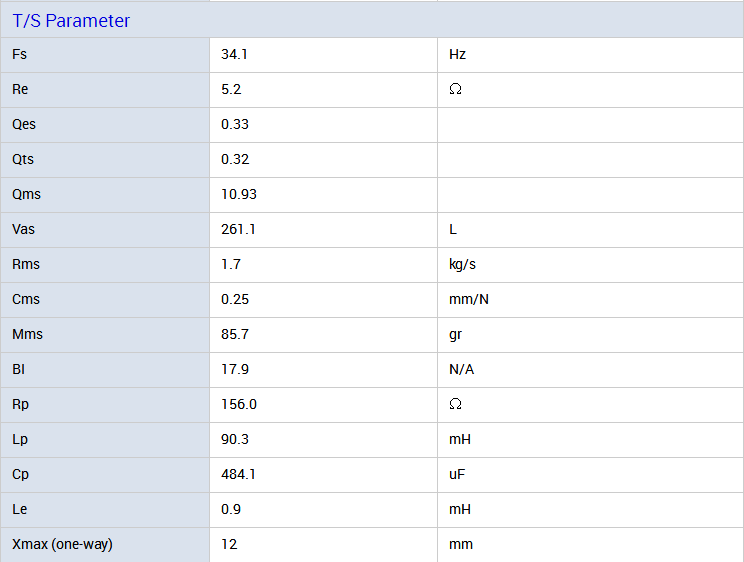
Task: Click the Hz unit cell
Action: click(458, 54)
